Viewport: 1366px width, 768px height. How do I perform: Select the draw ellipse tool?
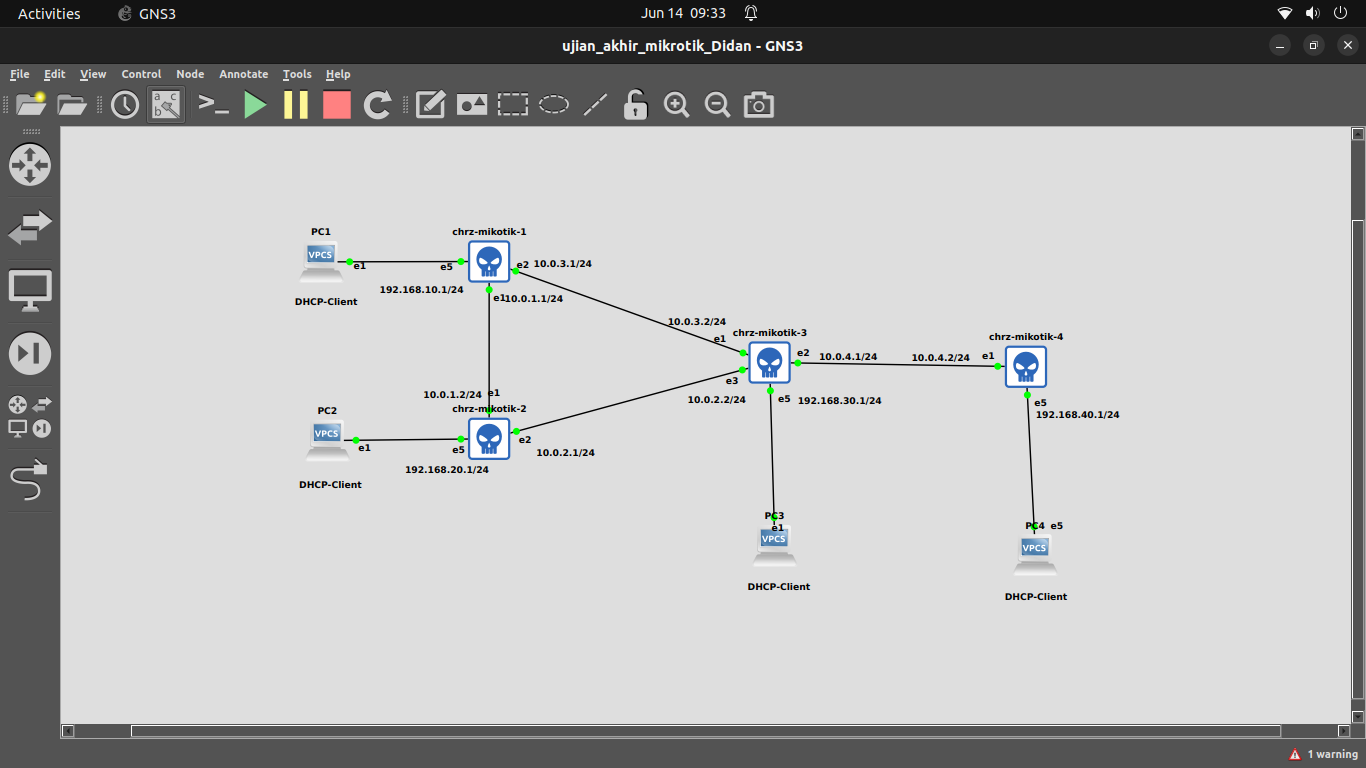click(554, 104)
